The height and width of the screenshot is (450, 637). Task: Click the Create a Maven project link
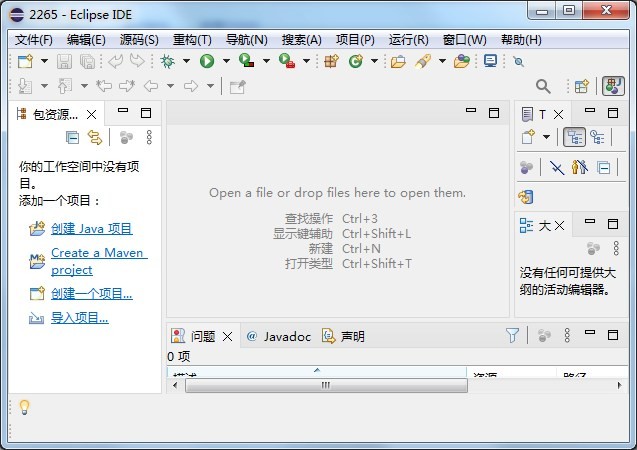(99, 261)
